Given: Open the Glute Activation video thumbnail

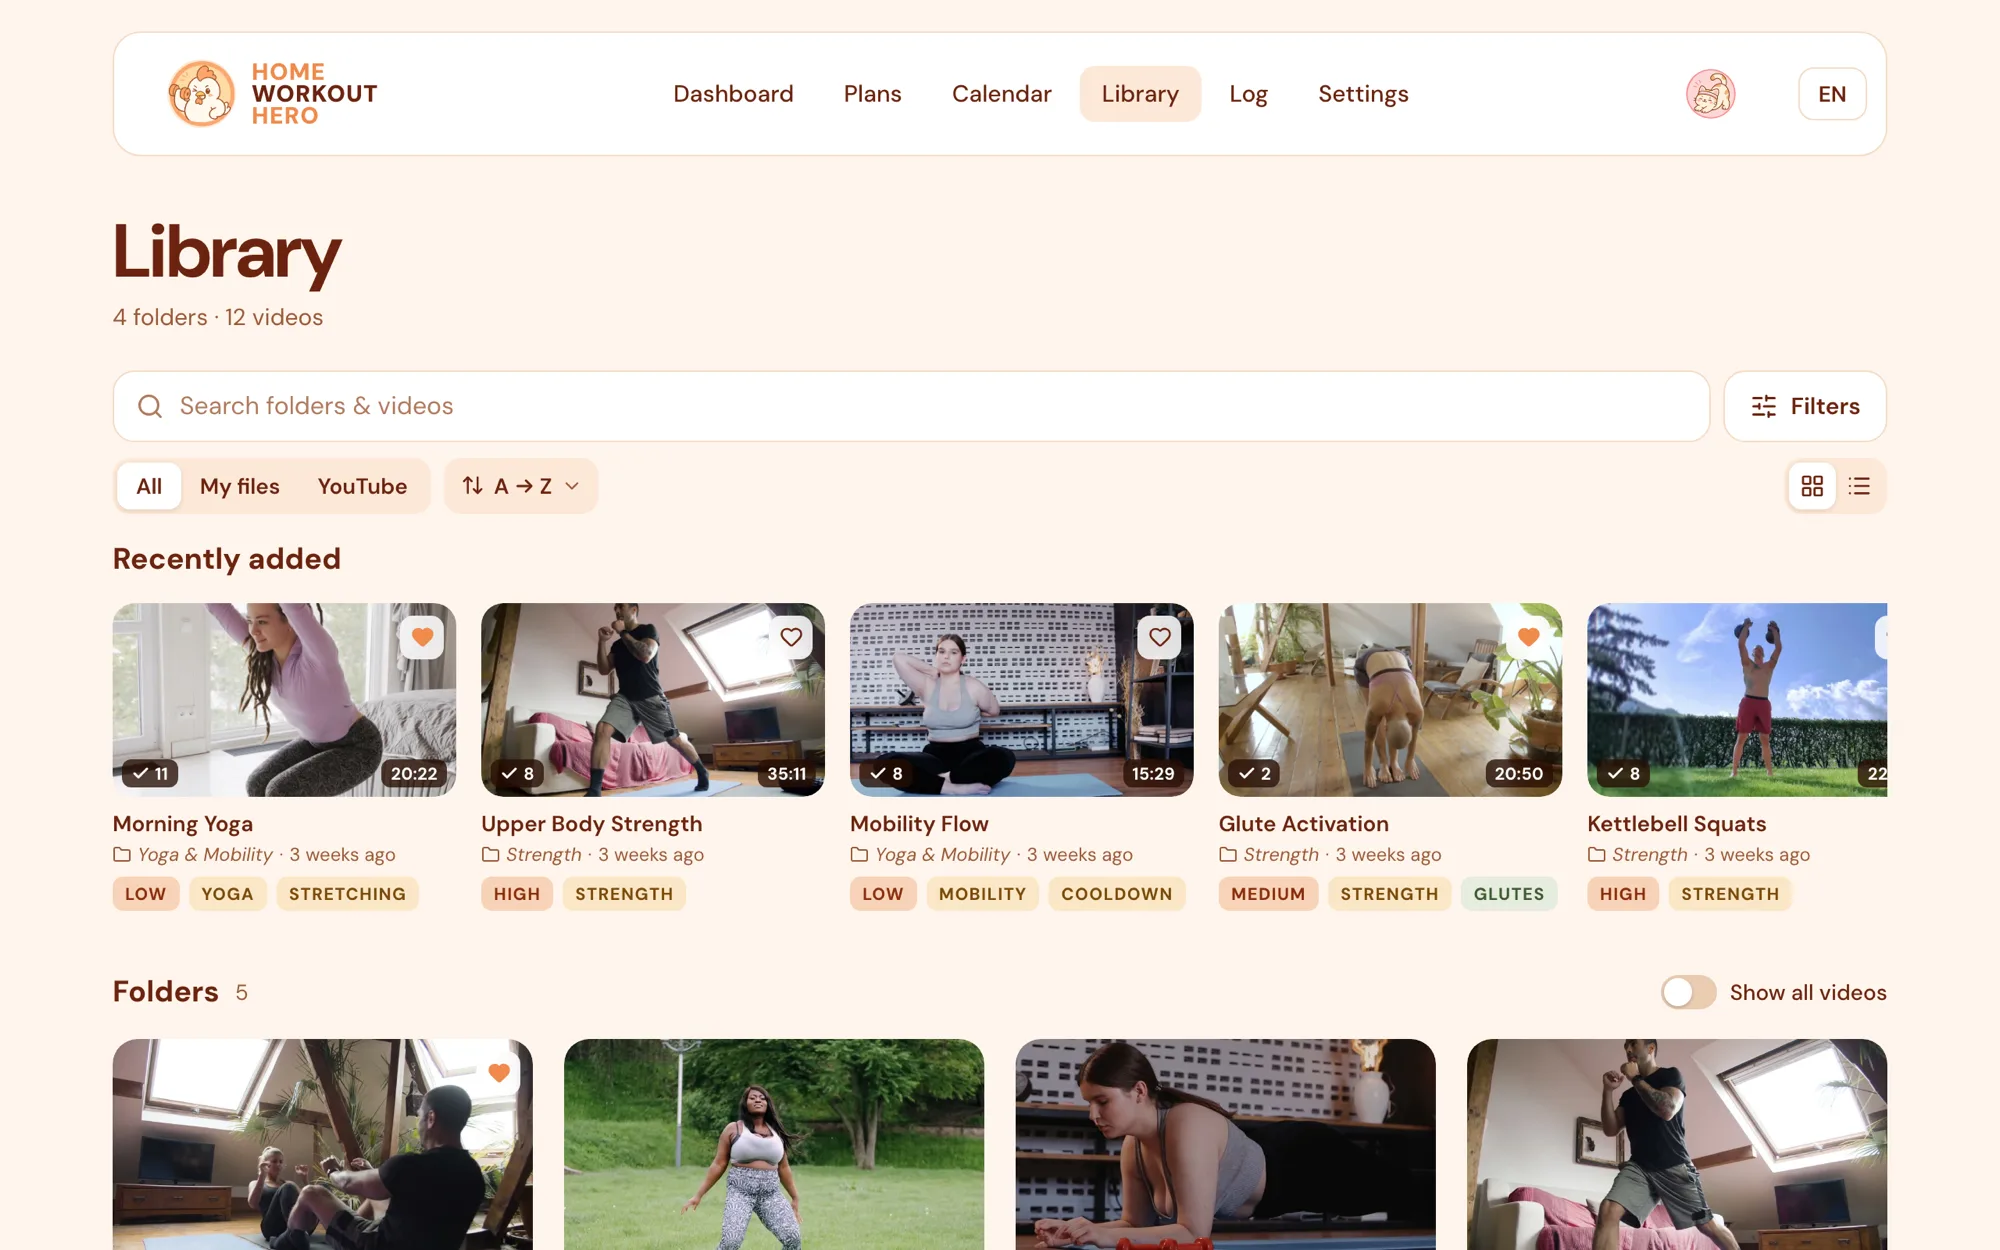Looking at the screenshot, I should pyautogui.click(x=1390, y=699).
